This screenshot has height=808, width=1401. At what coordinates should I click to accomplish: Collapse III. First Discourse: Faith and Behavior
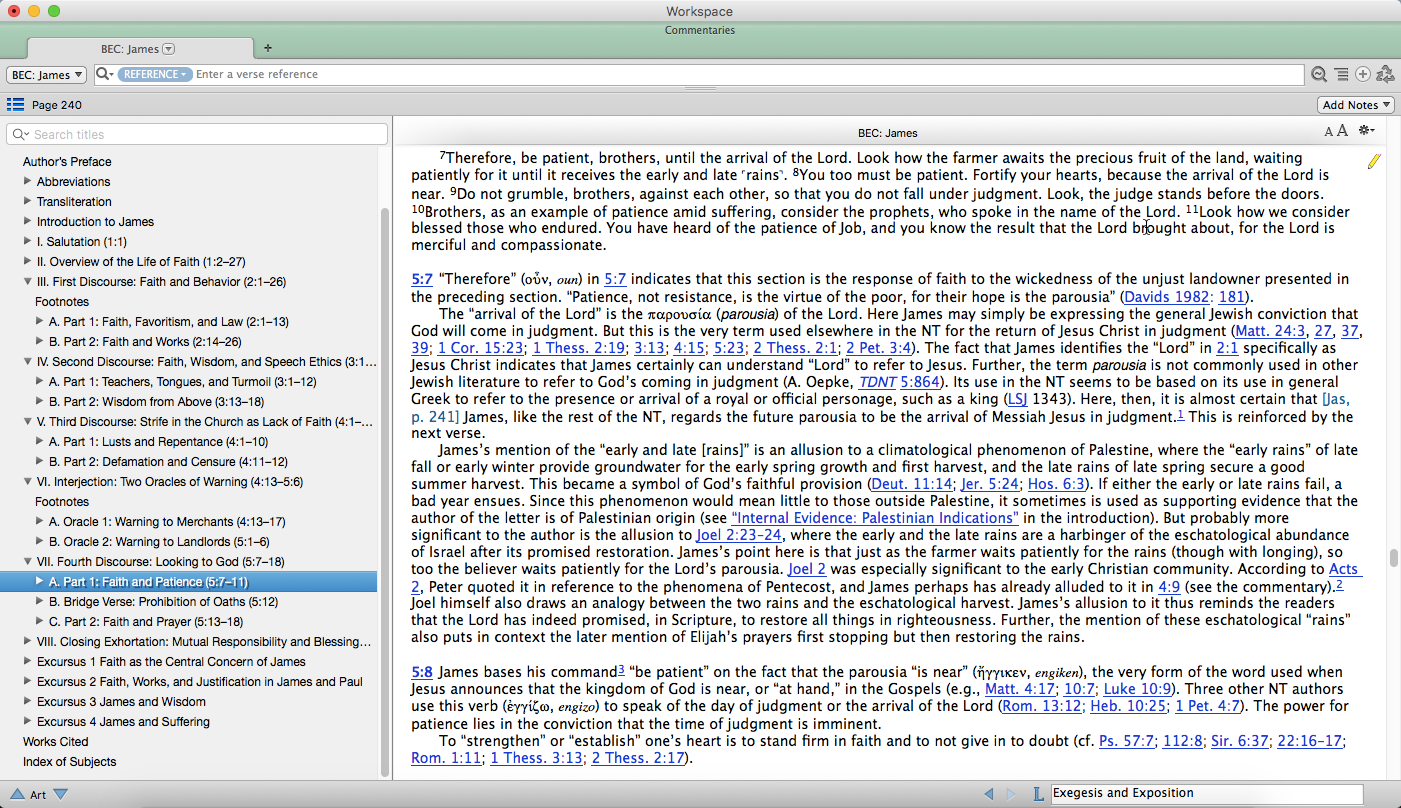click(28, 282)
